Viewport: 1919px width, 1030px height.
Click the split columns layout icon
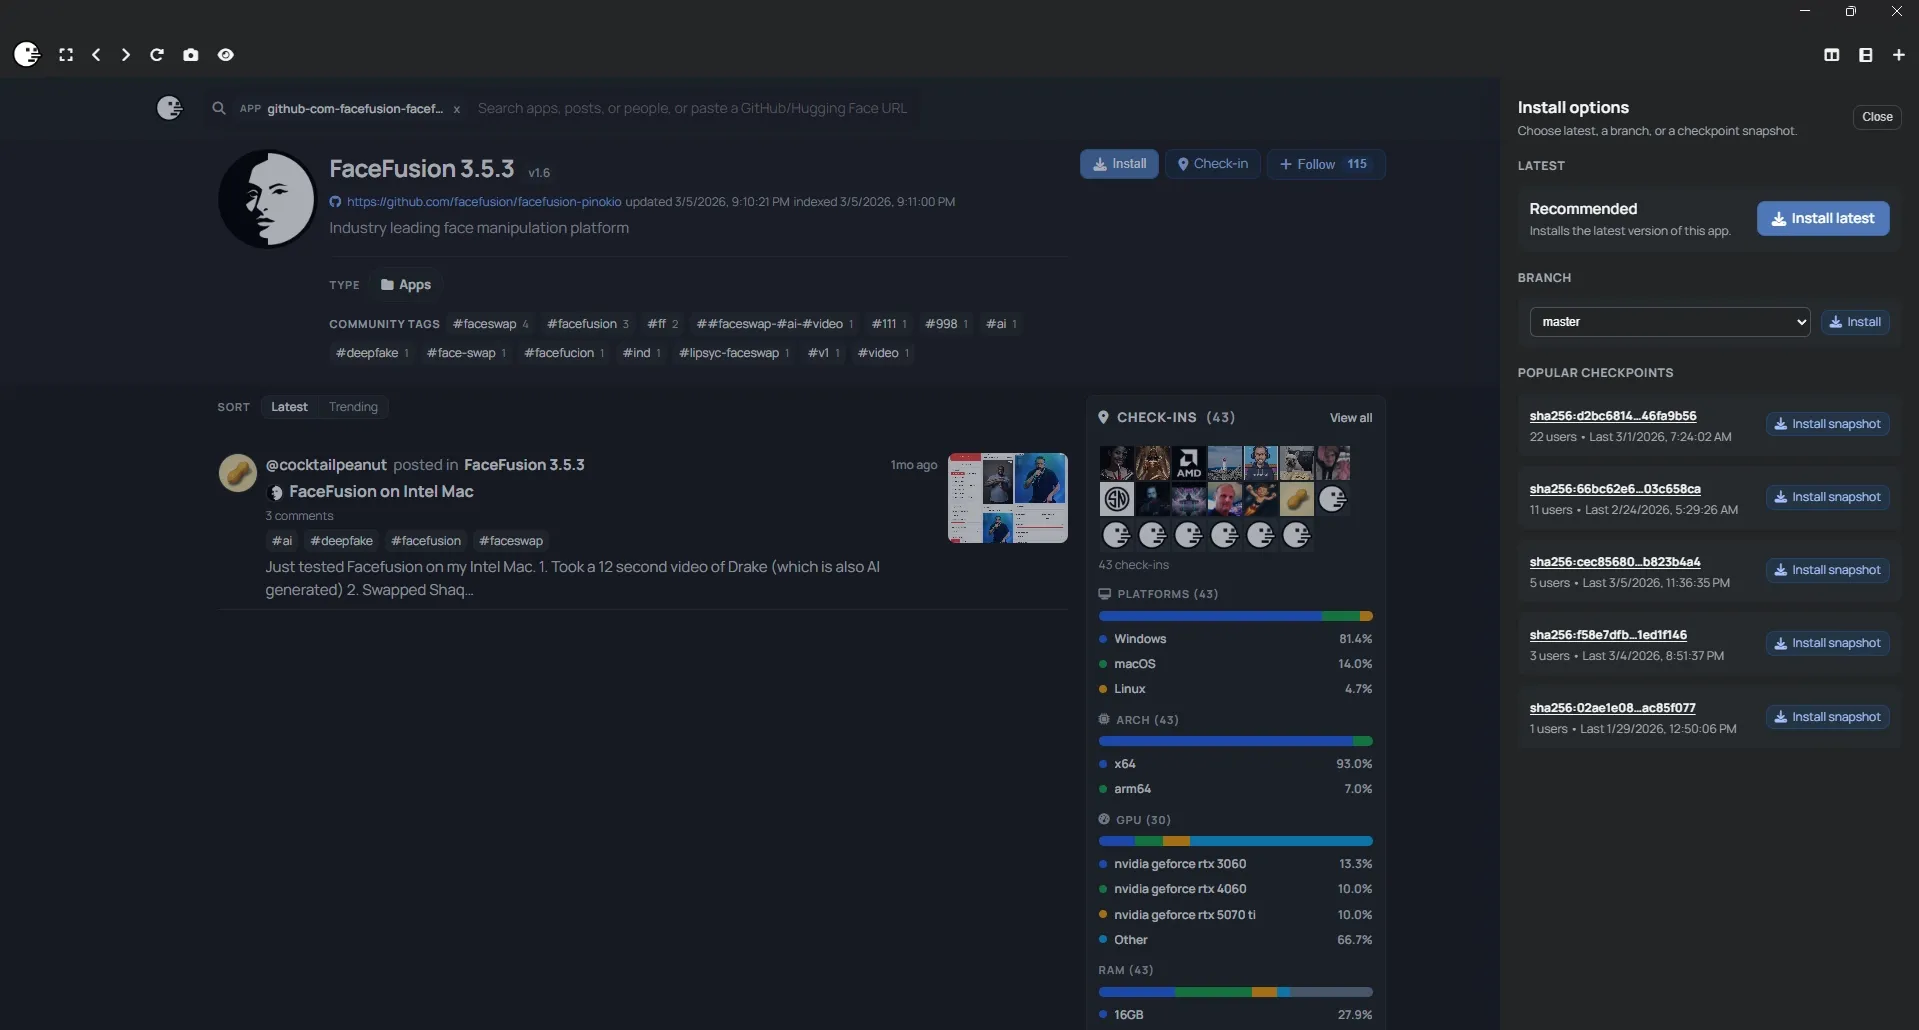pos(1832,55)
